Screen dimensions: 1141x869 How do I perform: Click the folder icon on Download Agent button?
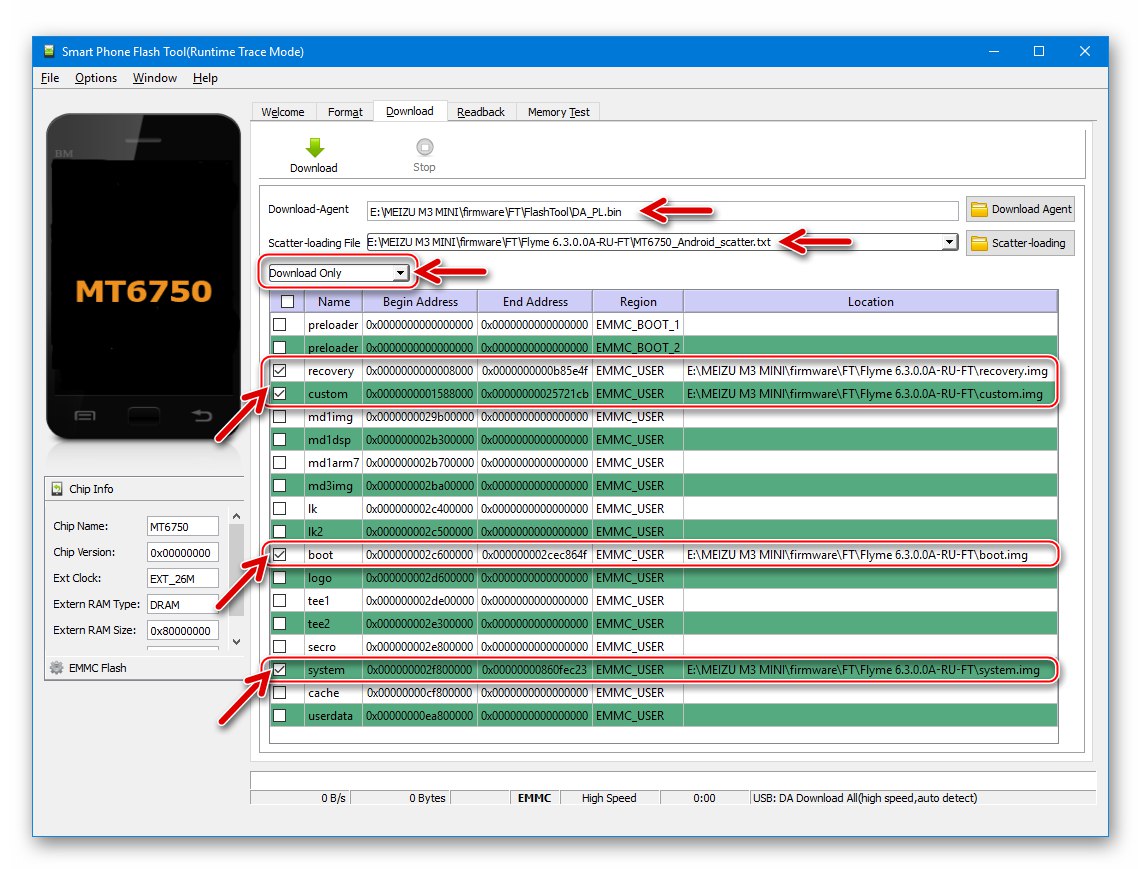click(x=980, y=208)
